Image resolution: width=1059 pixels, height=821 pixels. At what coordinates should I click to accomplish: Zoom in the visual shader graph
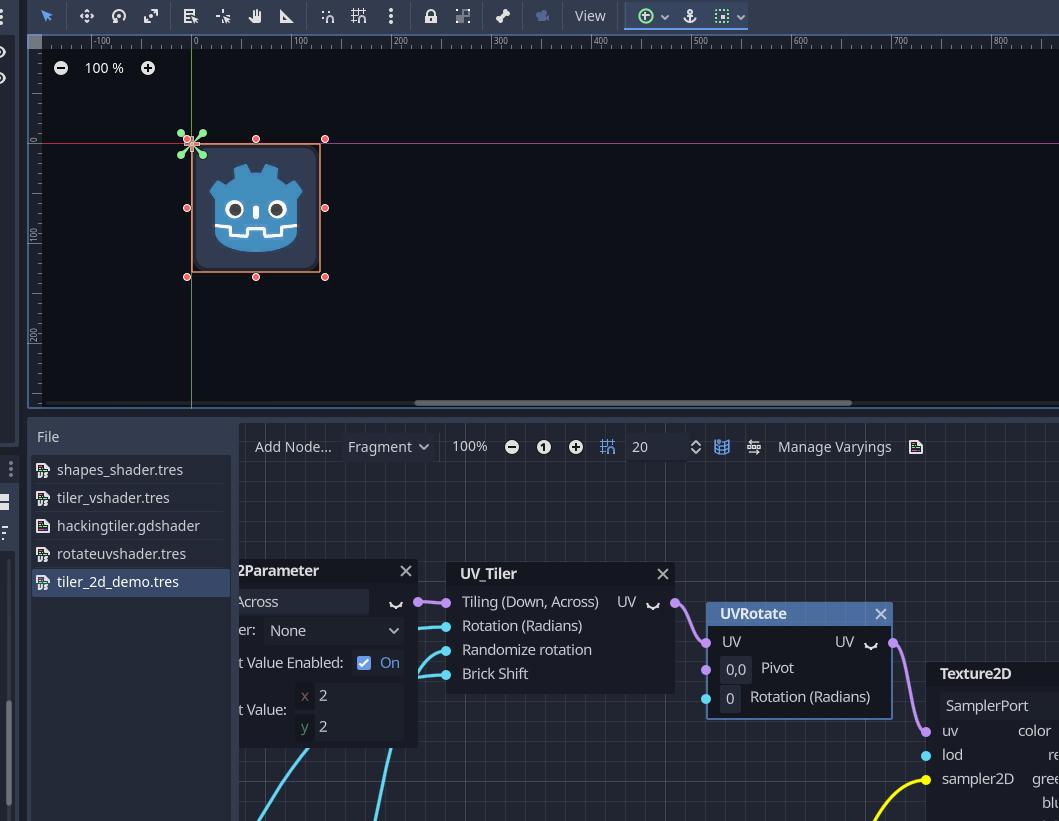[x=575, y=447]
